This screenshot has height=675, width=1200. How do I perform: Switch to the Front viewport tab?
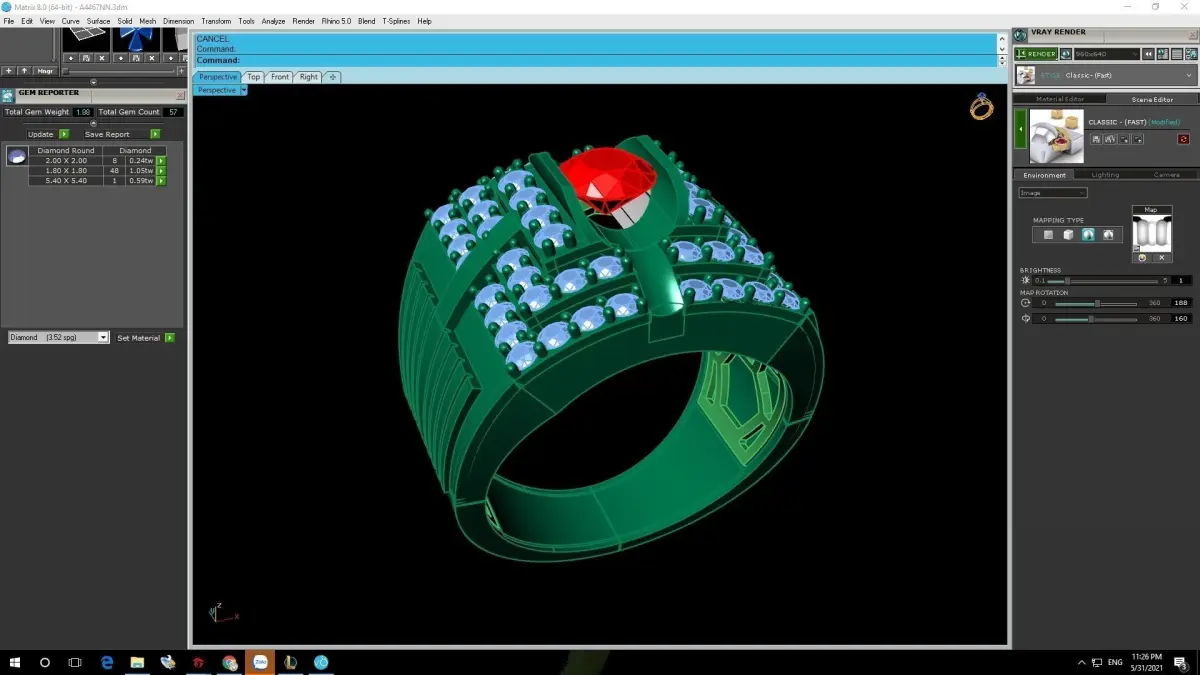tap(280, 77)
